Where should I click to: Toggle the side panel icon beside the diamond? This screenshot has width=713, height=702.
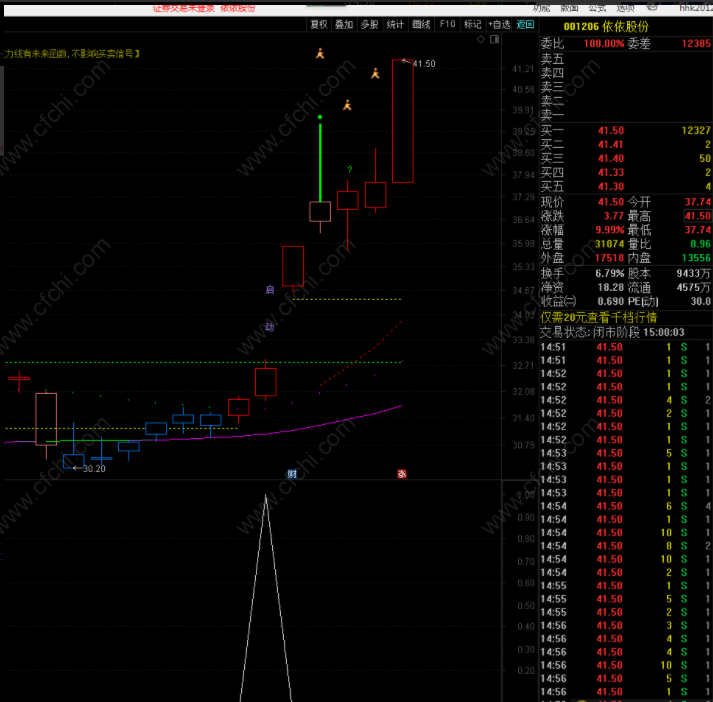(x=495, y=40)
